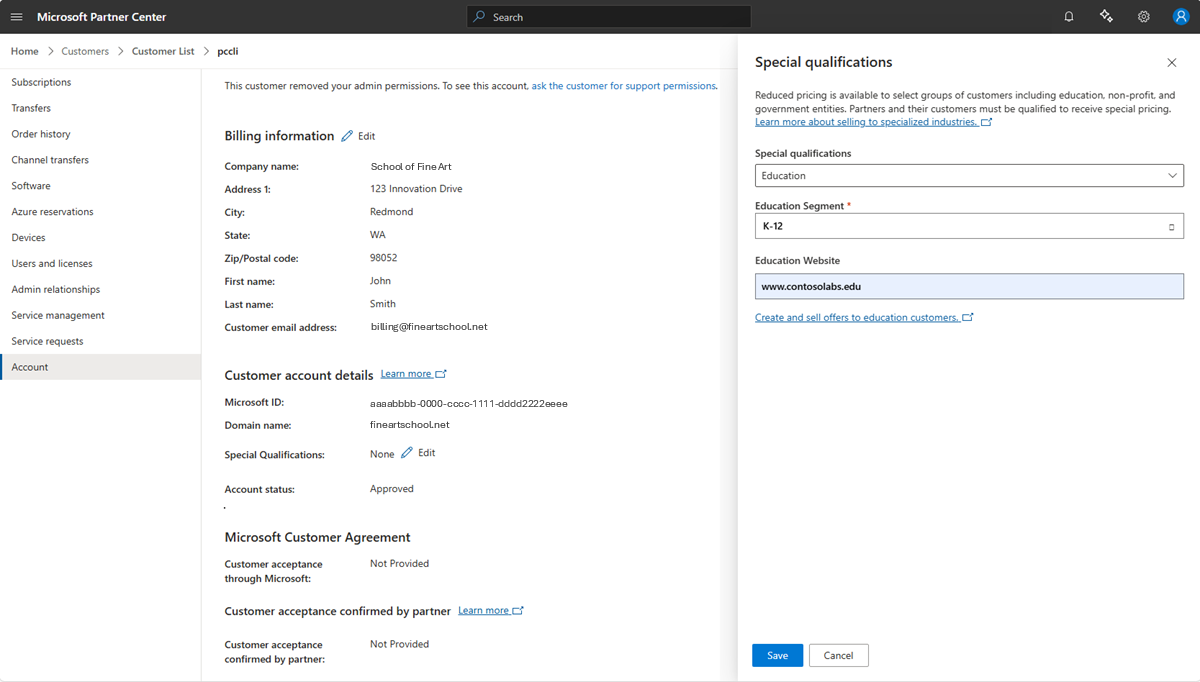Save the special qualifications
The width and height of the screenshot is (1200, 682).
[x=777, y=656]
